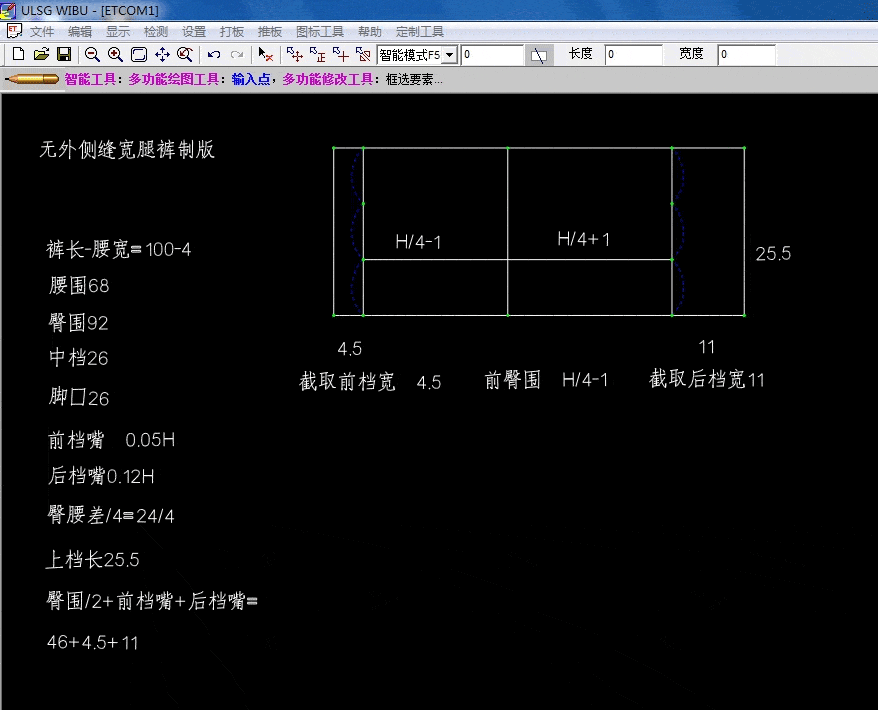Click inside the 宽度 value field

[x=747, y=55]
